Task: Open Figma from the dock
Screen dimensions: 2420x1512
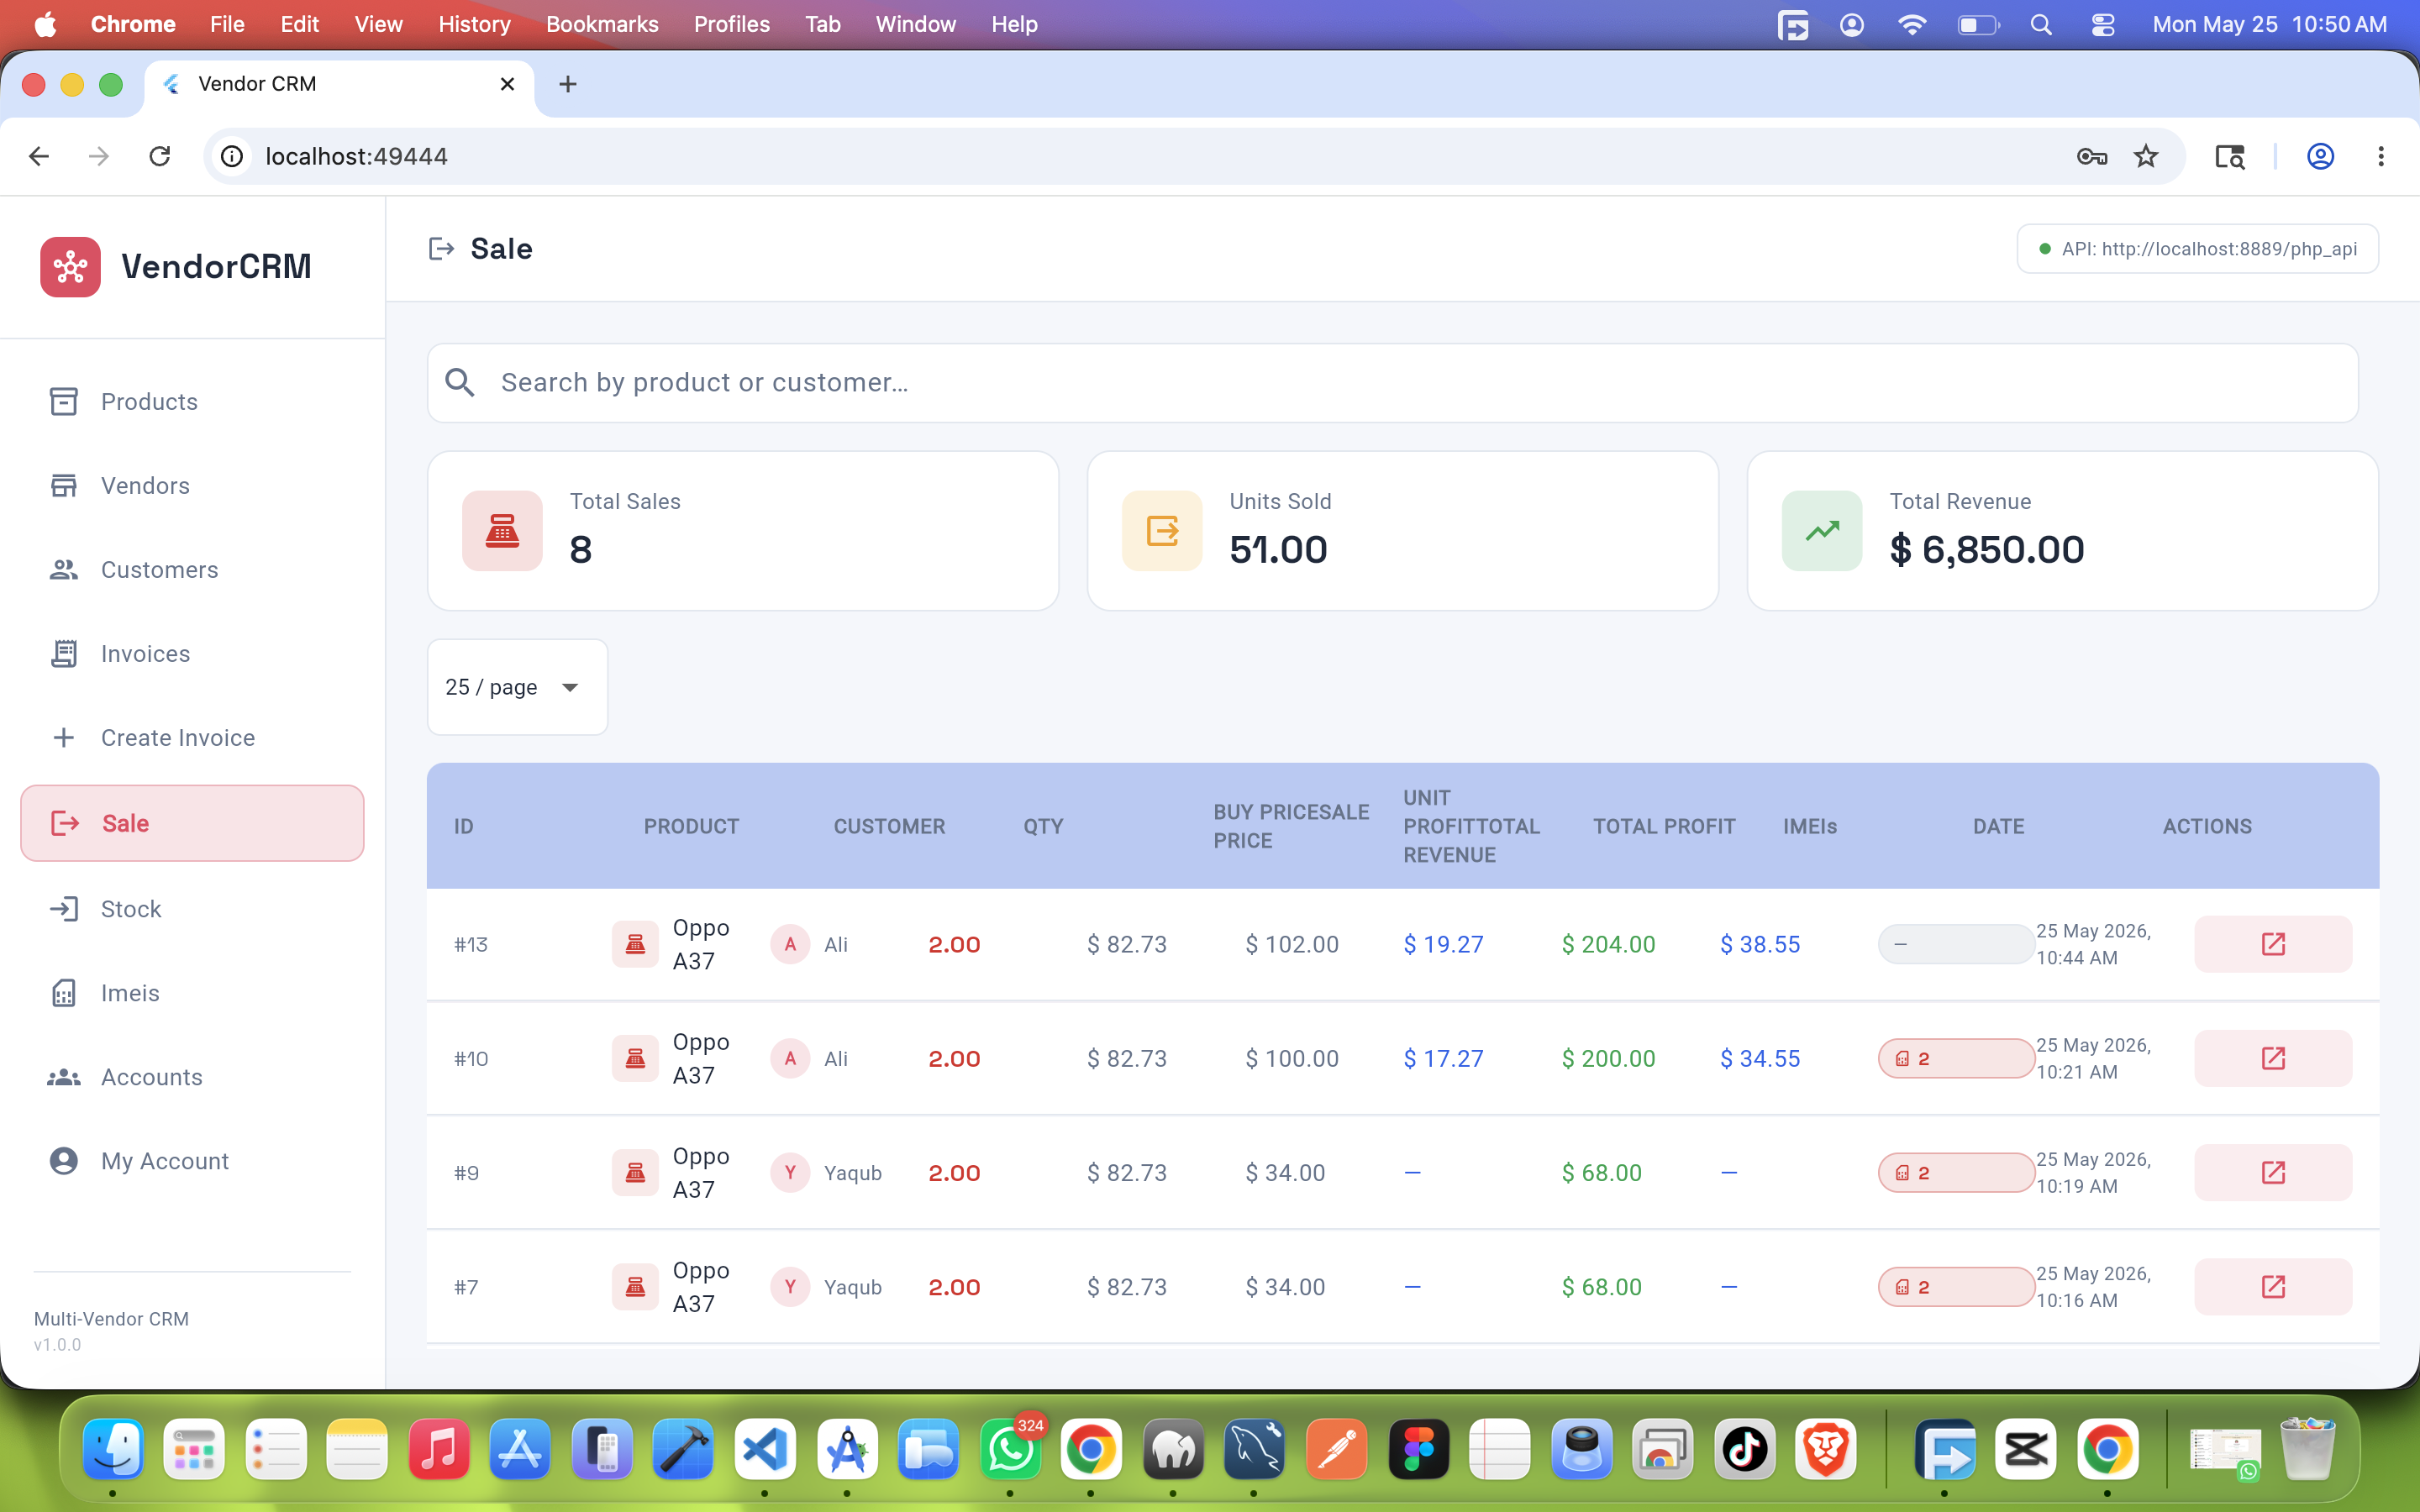Action: (x=1418, y=1449)
